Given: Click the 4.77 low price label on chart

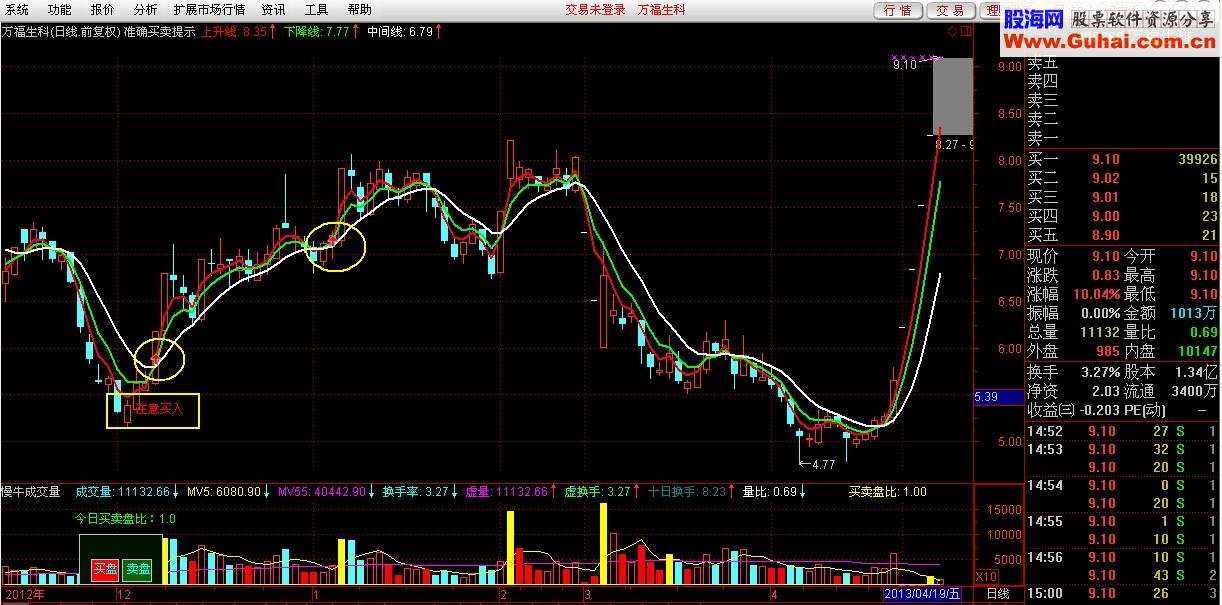Looking at the screenshot, I should pyautogui.click(x=822, y=465).
